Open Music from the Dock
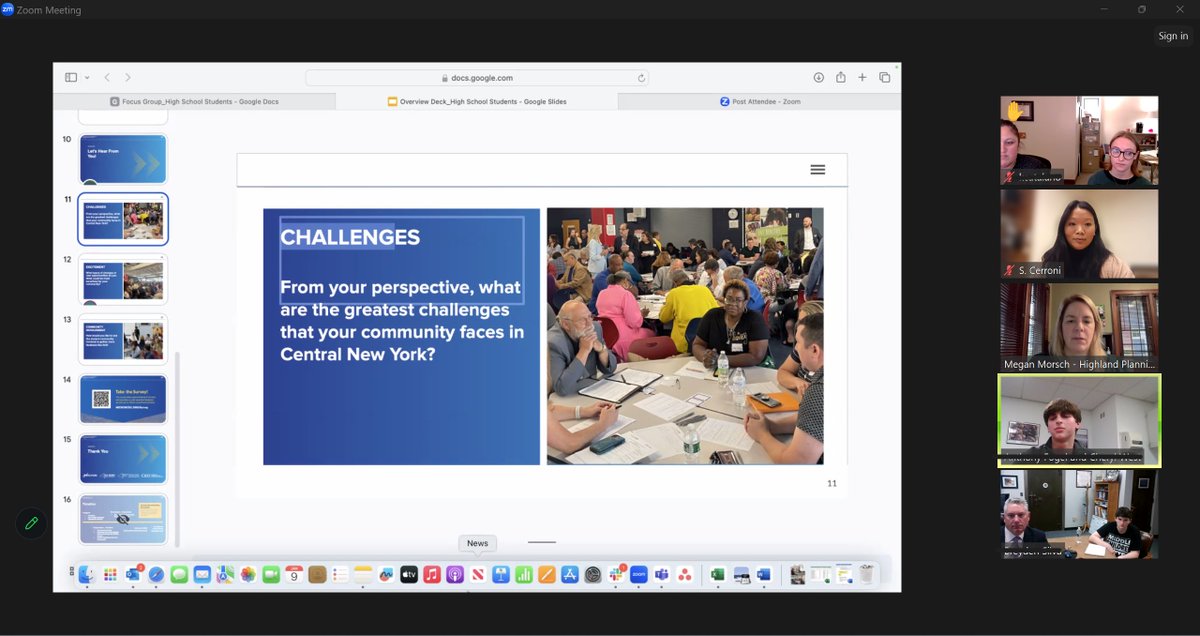 (x=432, y=574)
